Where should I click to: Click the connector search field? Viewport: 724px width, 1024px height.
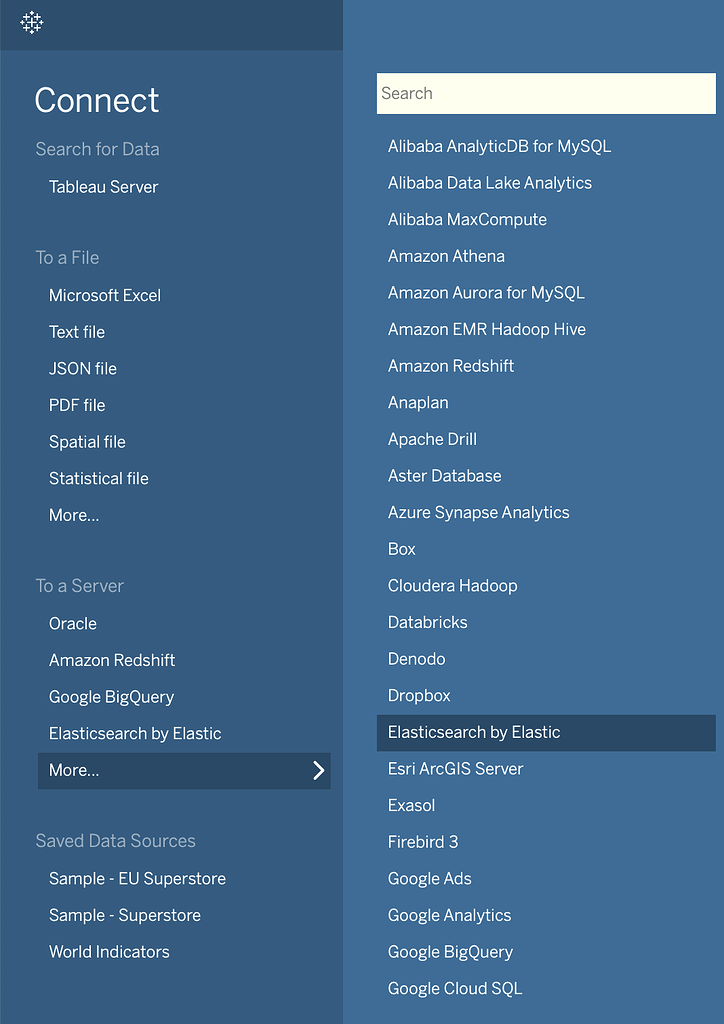point(545,93)
